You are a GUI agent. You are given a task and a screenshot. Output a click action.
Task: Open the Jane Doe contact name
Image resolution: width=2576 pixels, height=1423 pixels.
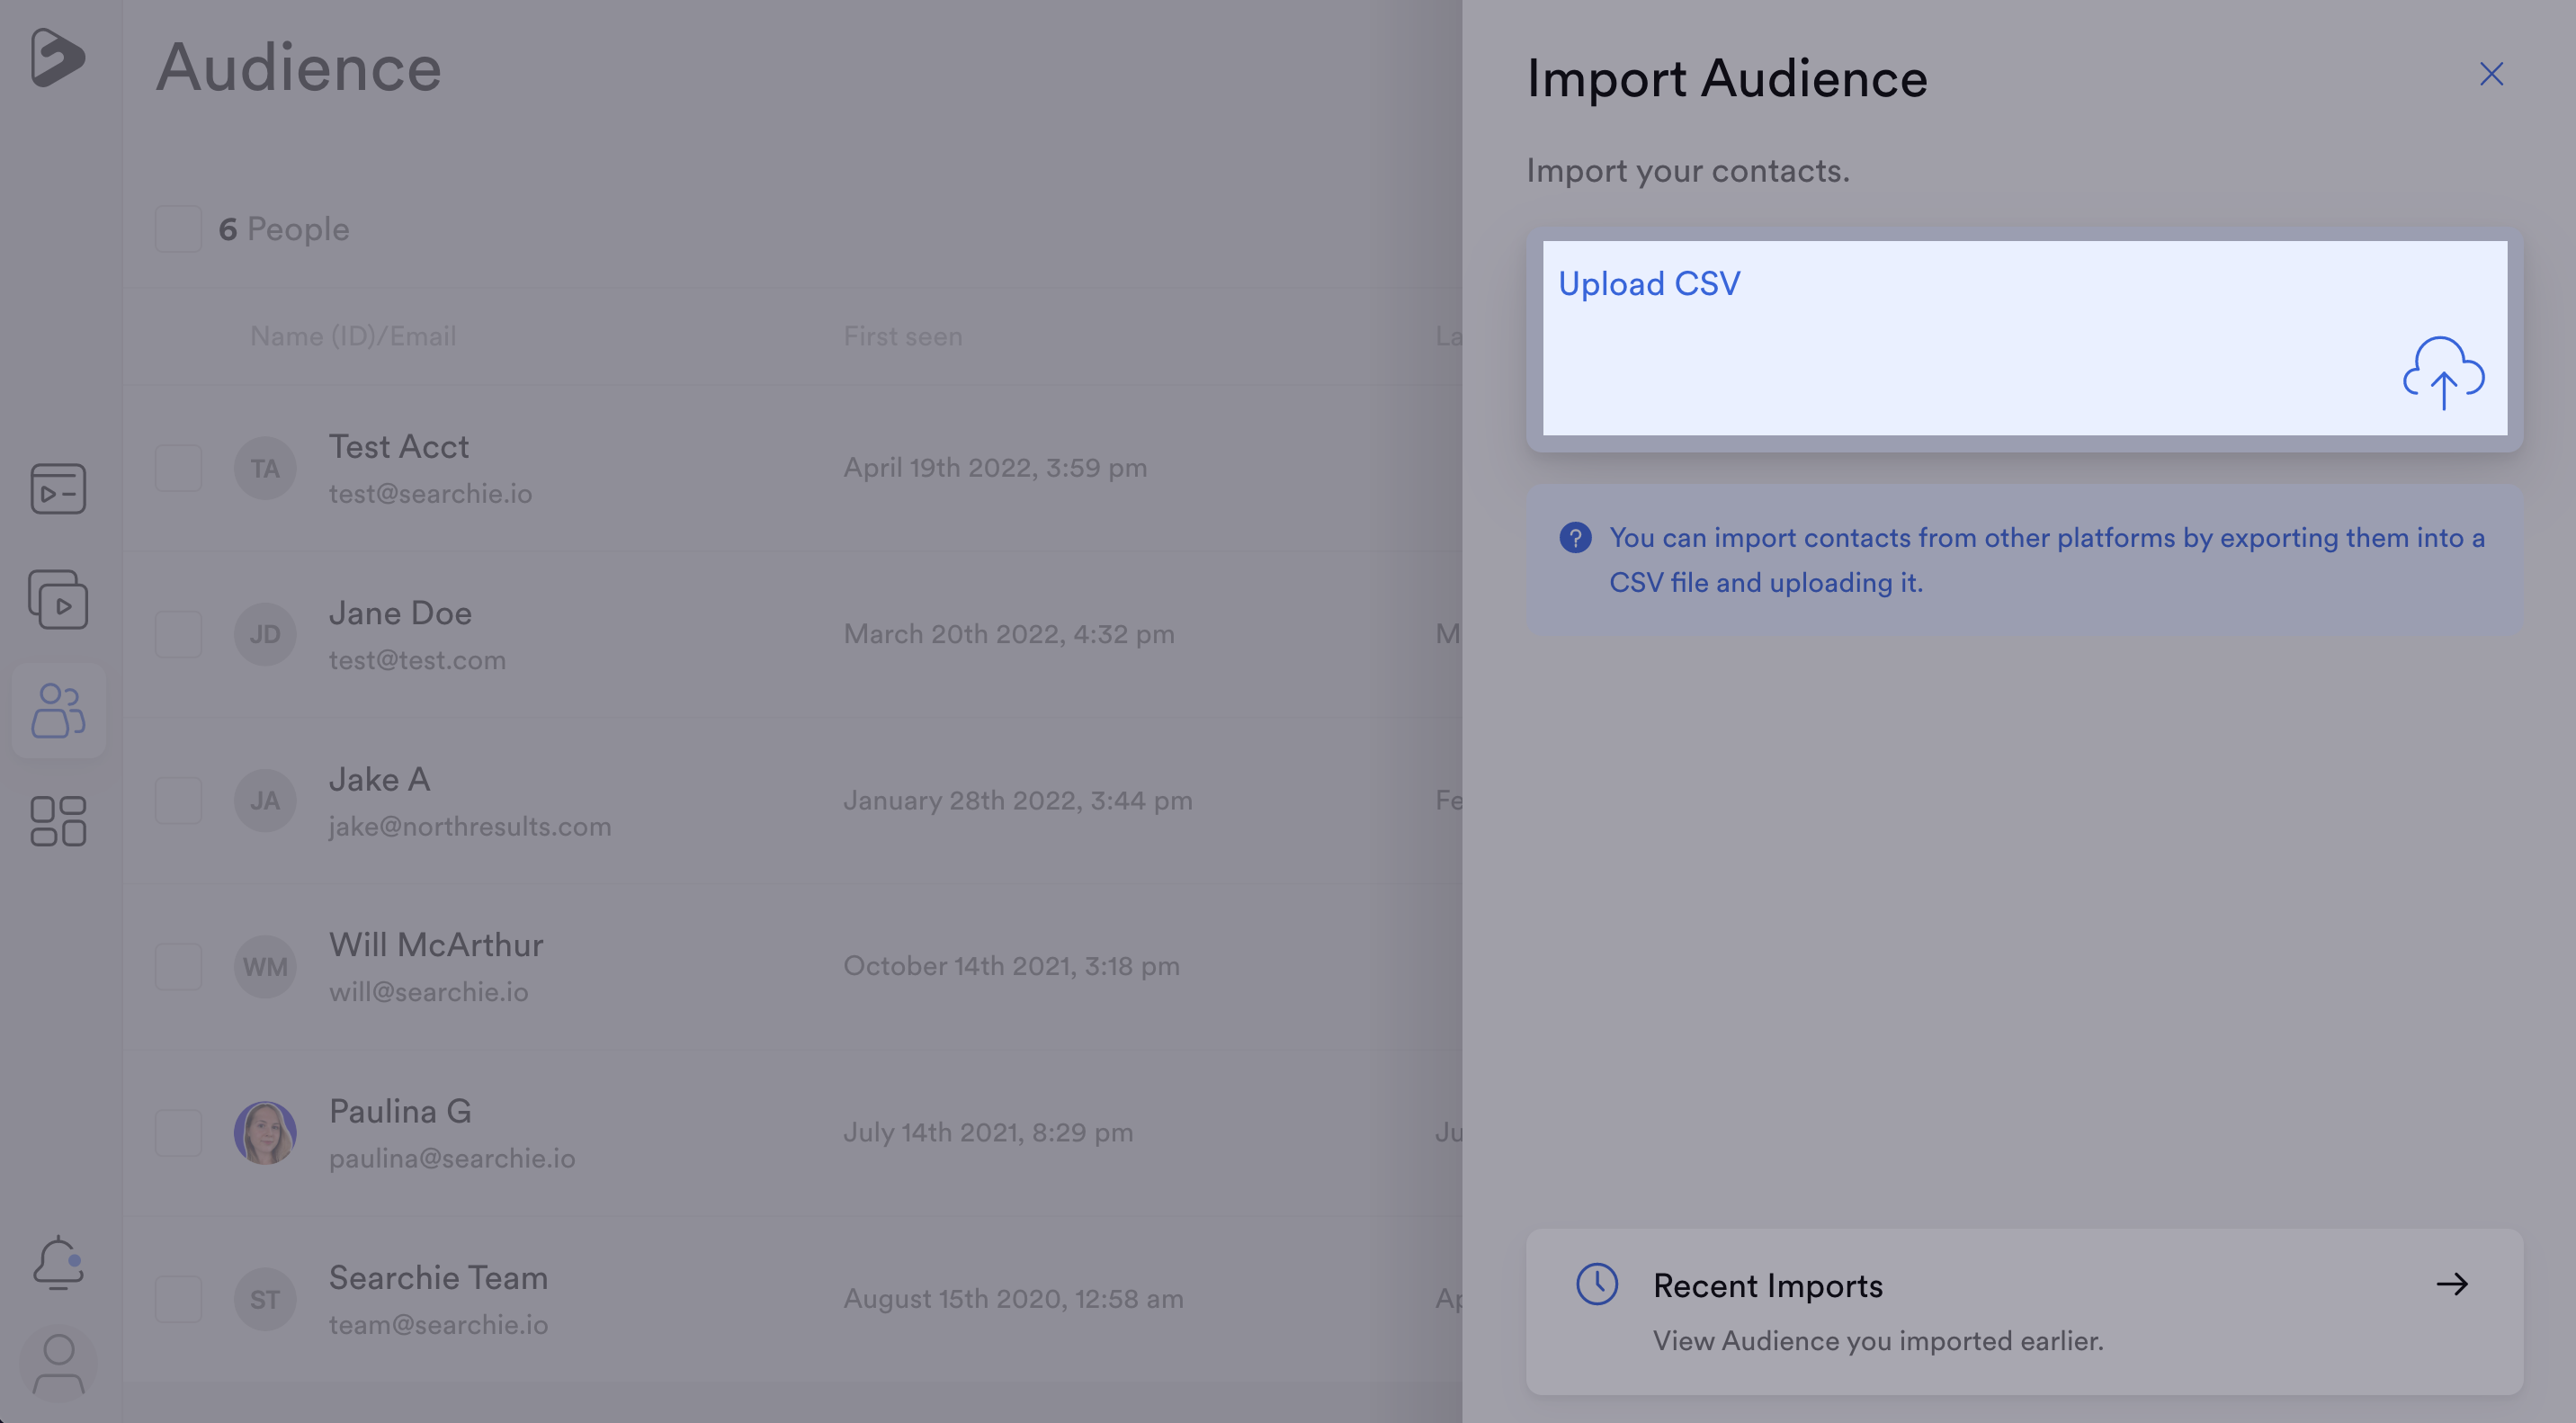pos(400,613)
